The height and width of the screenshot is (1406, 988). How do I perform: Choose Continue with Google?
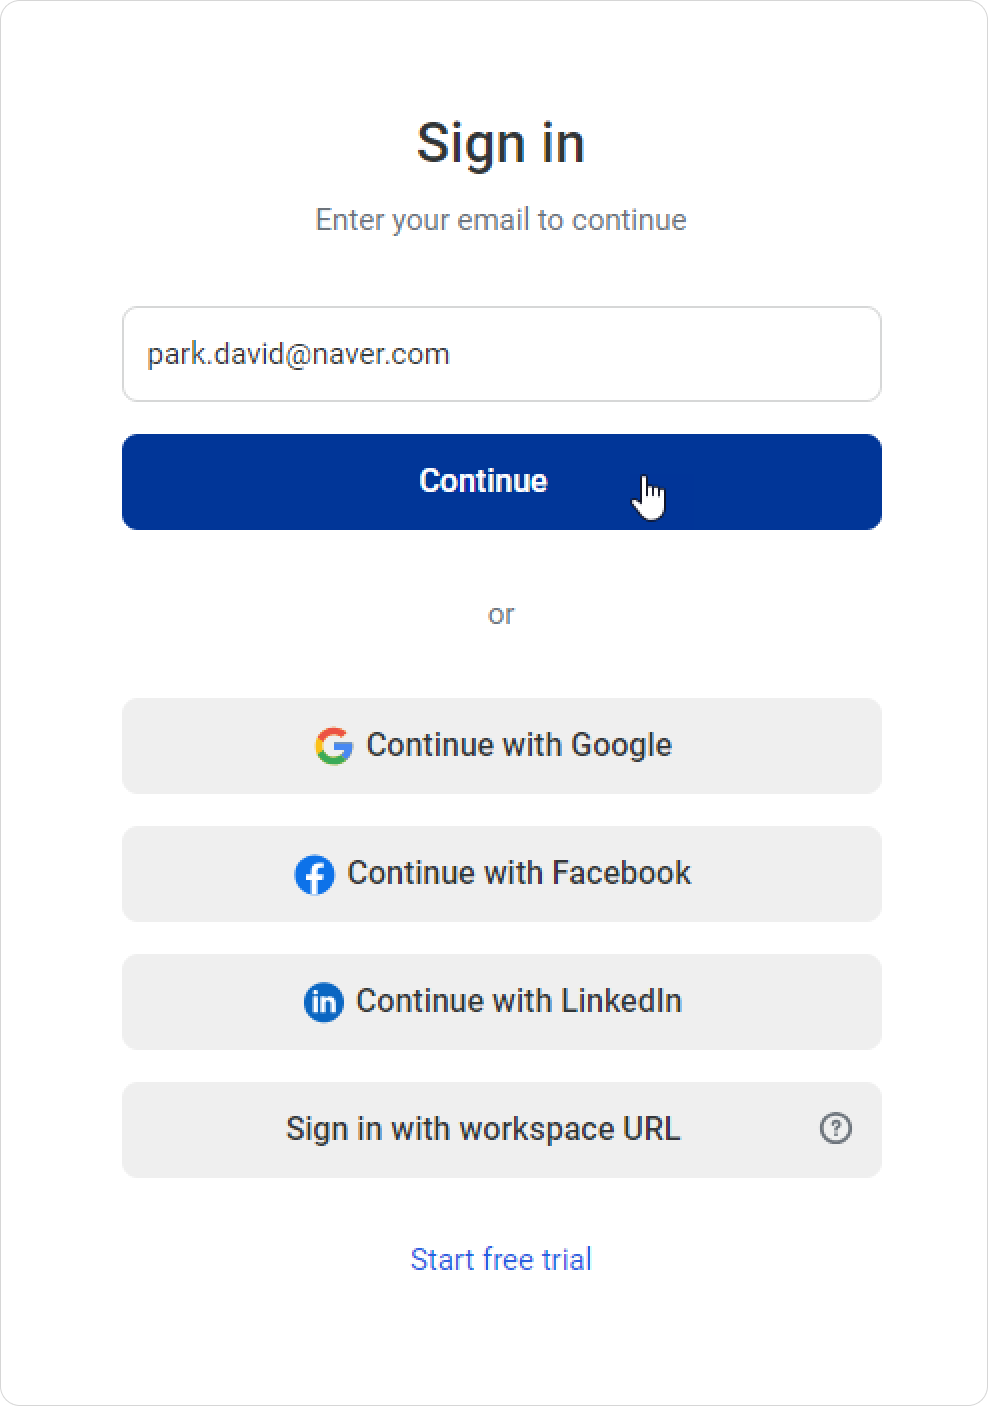pyautogui.click(x=500, y=746)
